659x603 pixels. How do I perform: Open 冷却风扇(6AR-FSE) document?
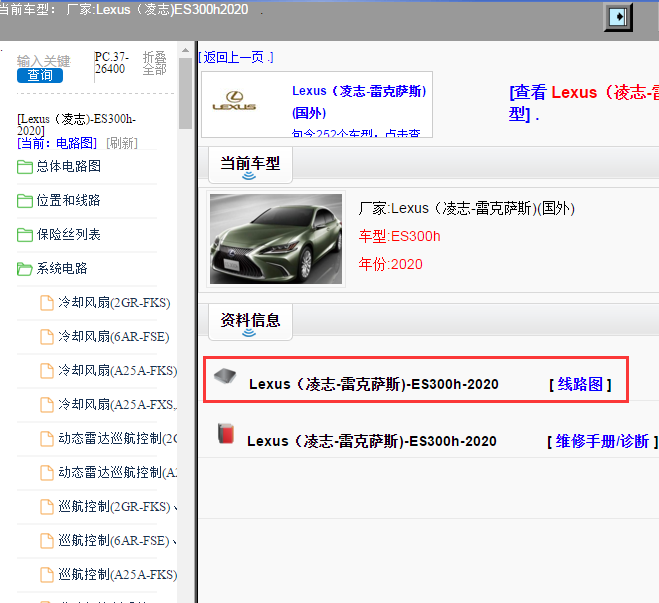pyautogui.click(x=113, y=337)
